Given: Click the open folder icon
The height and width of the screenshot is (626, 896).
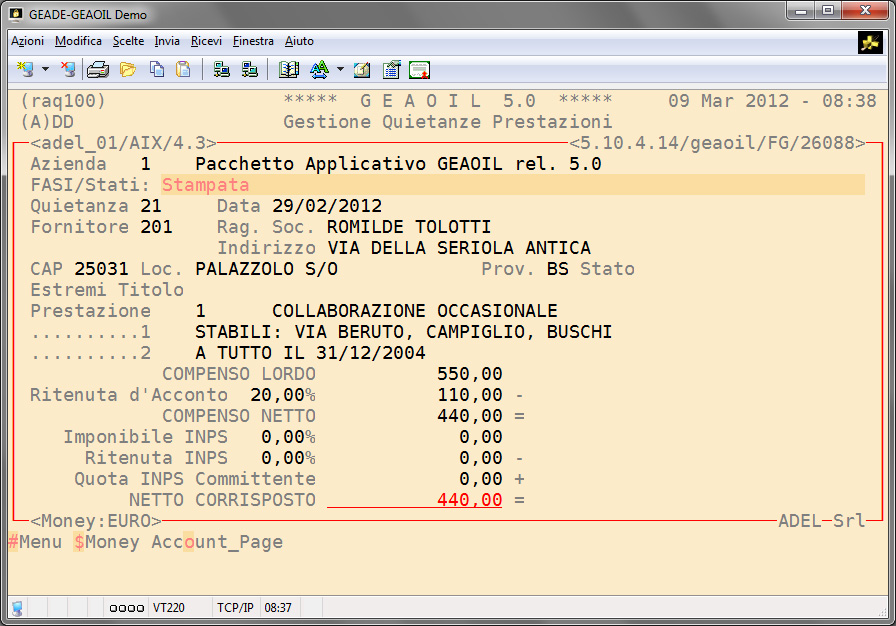Looking at the screenshot, I should 127,70.
